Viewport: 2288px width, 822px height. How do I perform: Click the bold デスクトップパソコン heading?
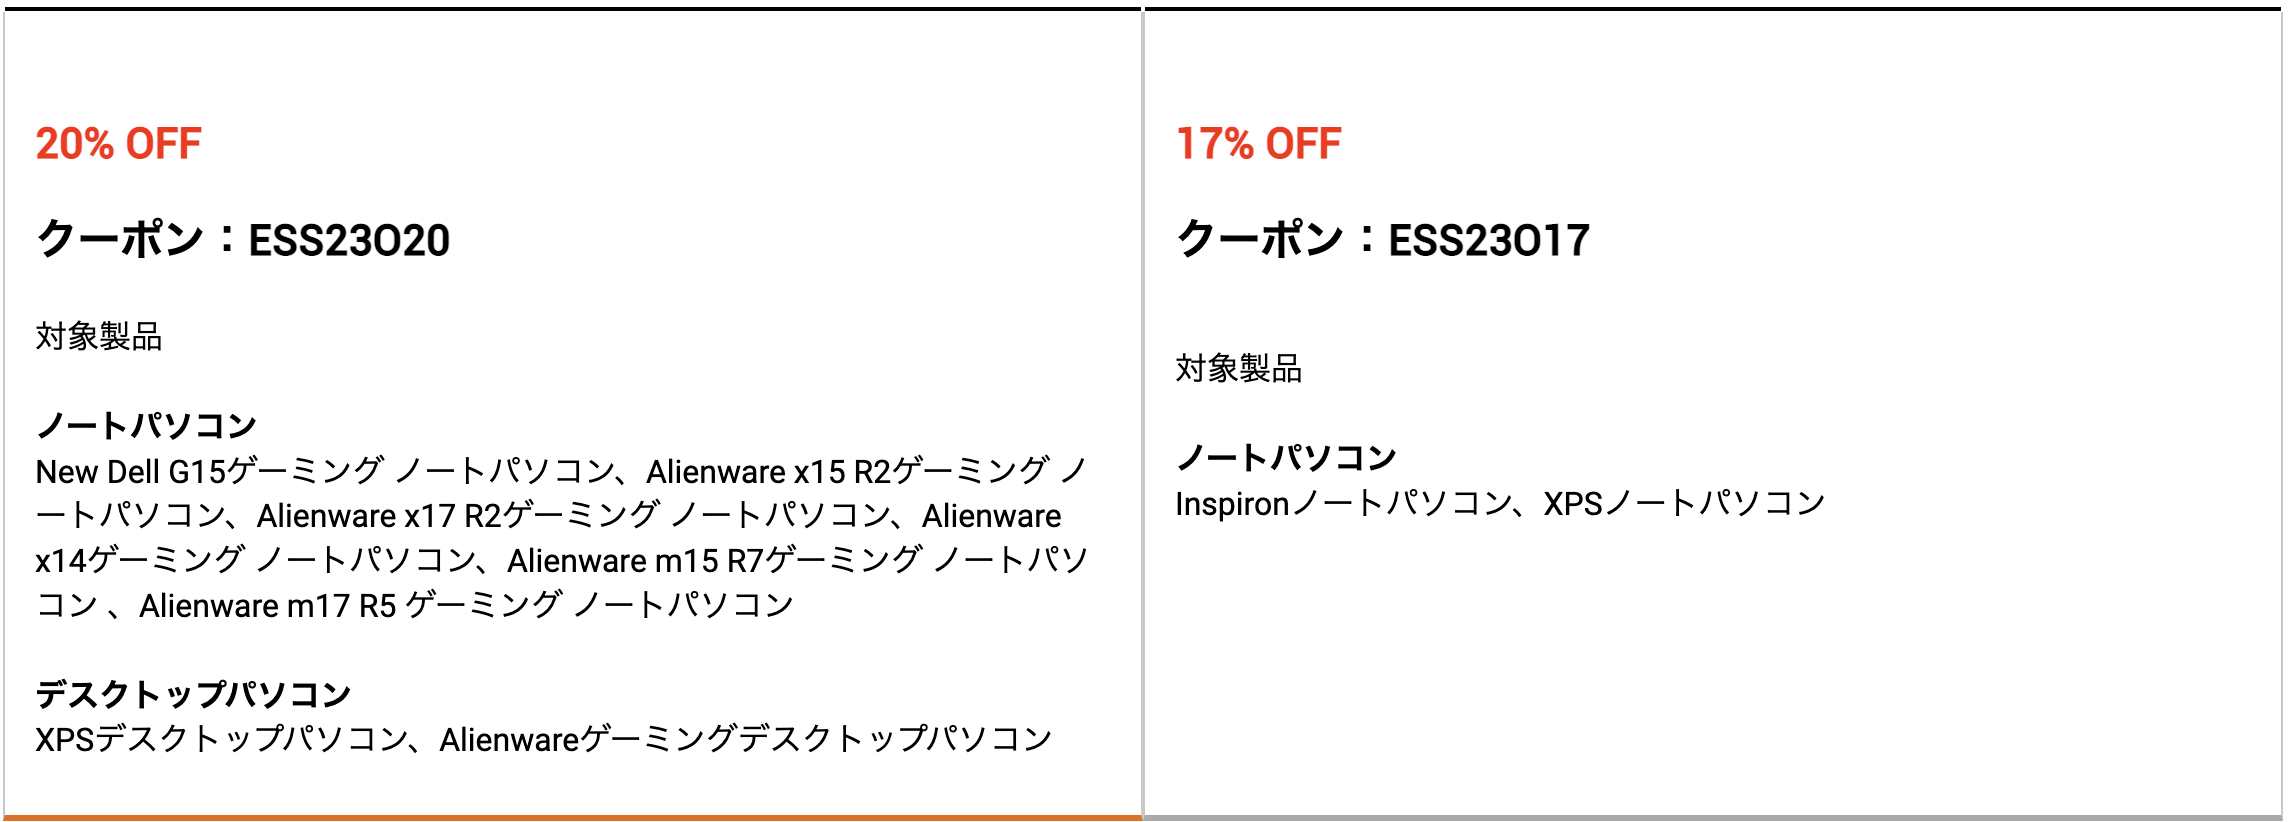(193, 693)
